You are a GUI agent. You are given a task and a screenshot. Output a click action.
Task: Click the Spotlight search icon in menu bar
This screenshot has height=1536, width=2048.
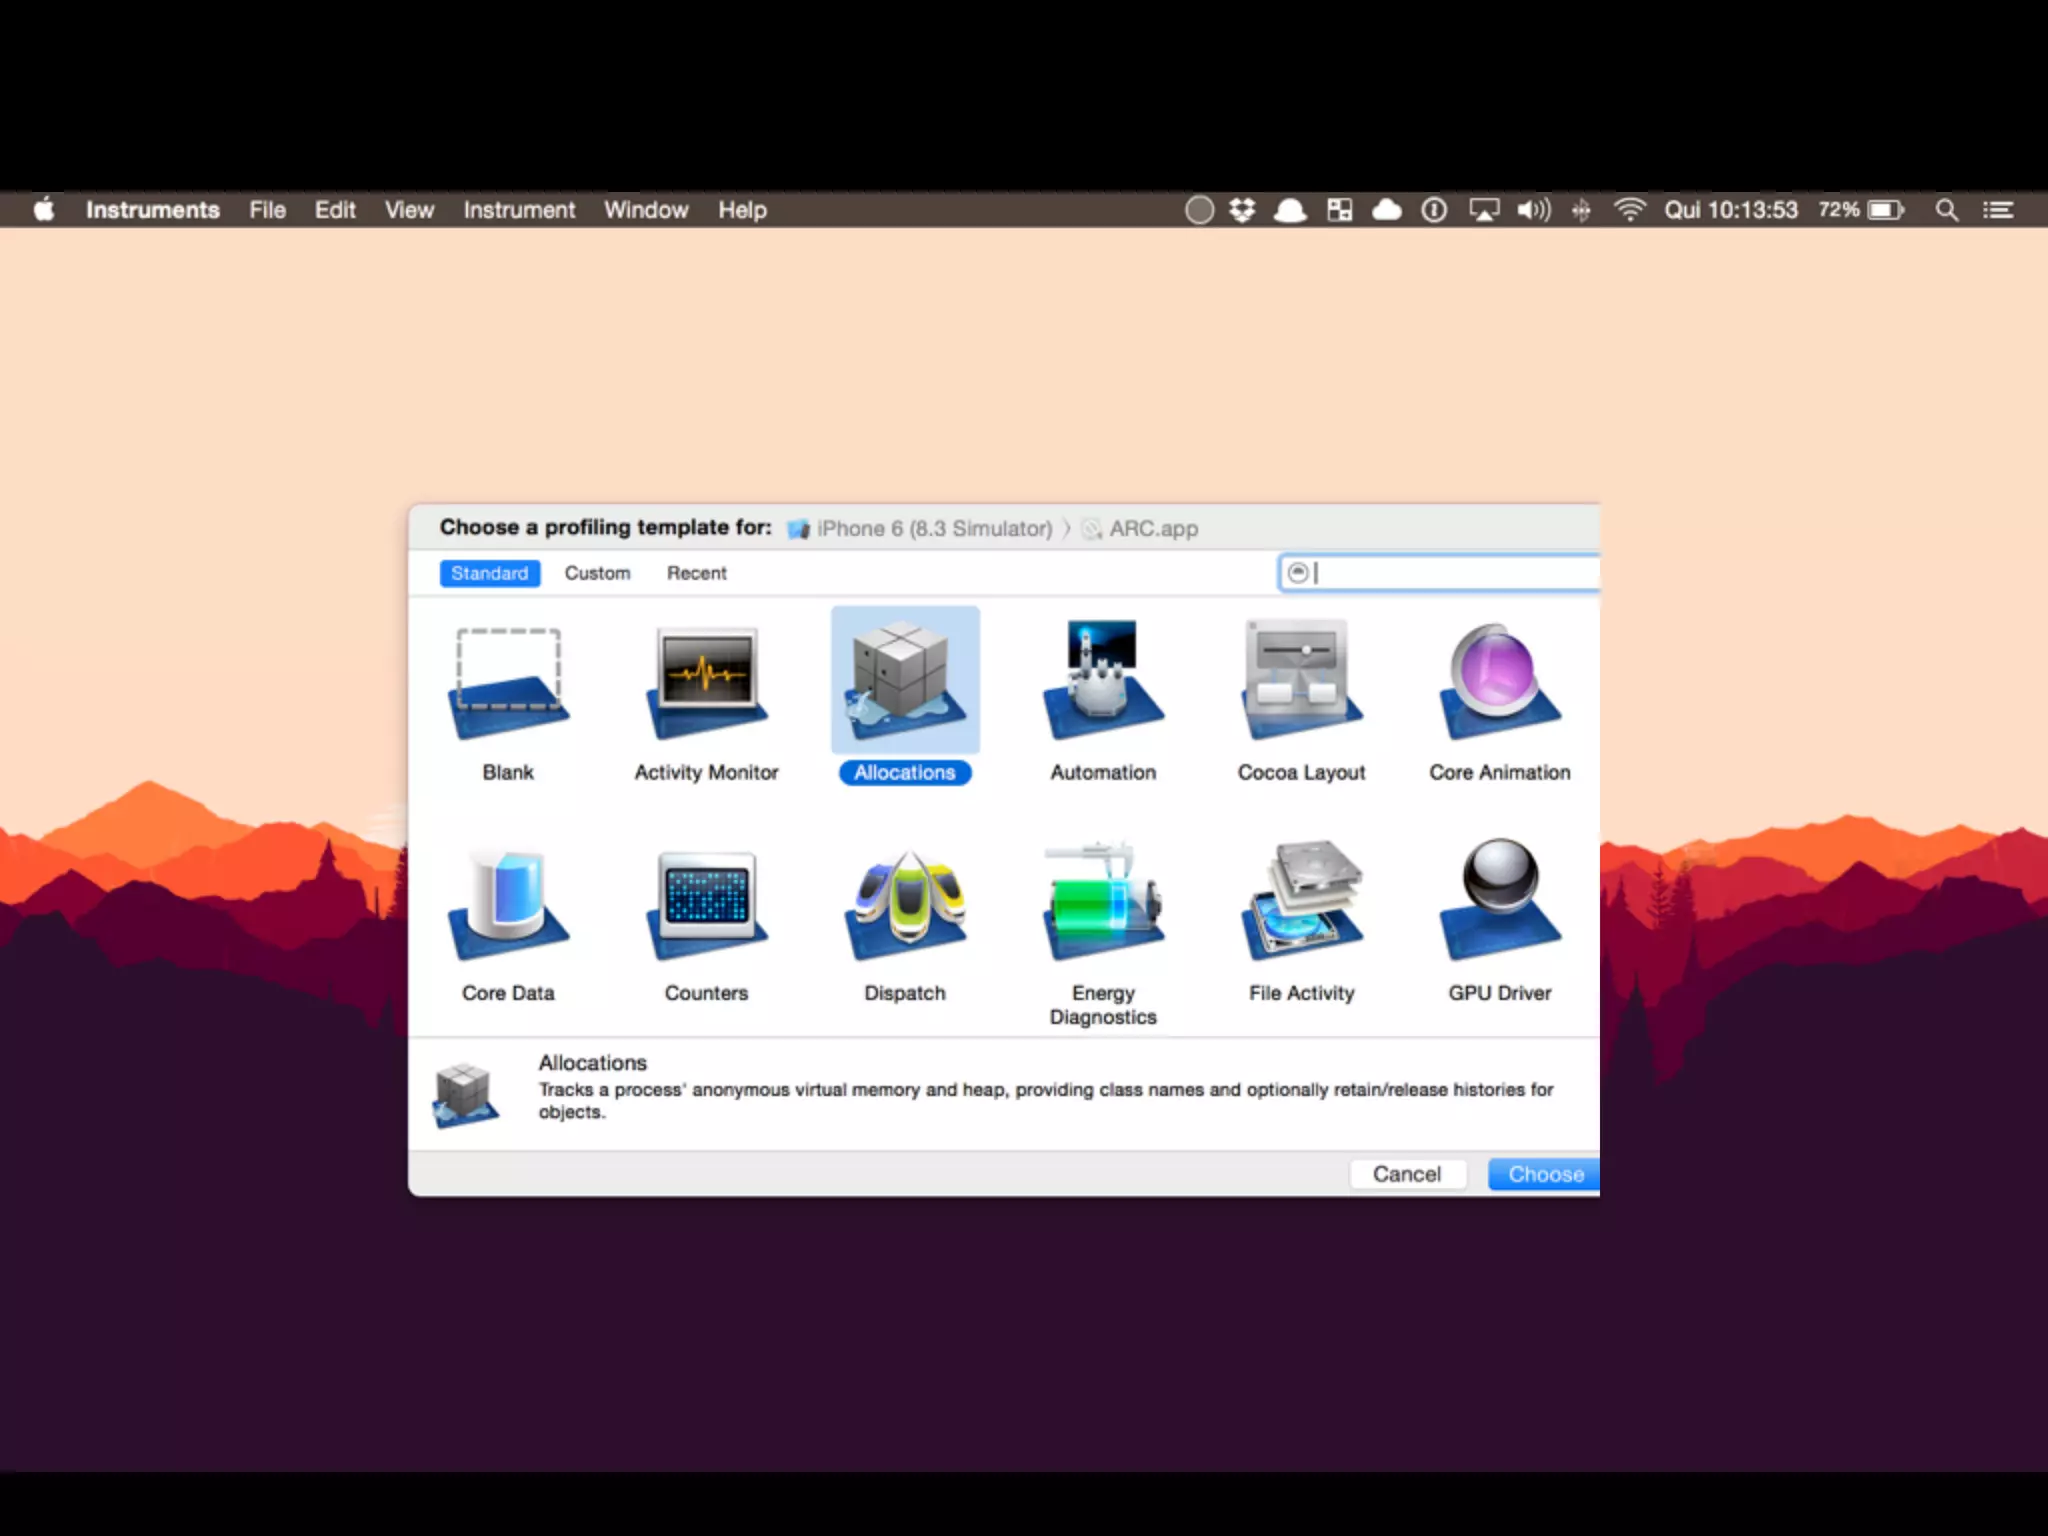(1945, 210)
